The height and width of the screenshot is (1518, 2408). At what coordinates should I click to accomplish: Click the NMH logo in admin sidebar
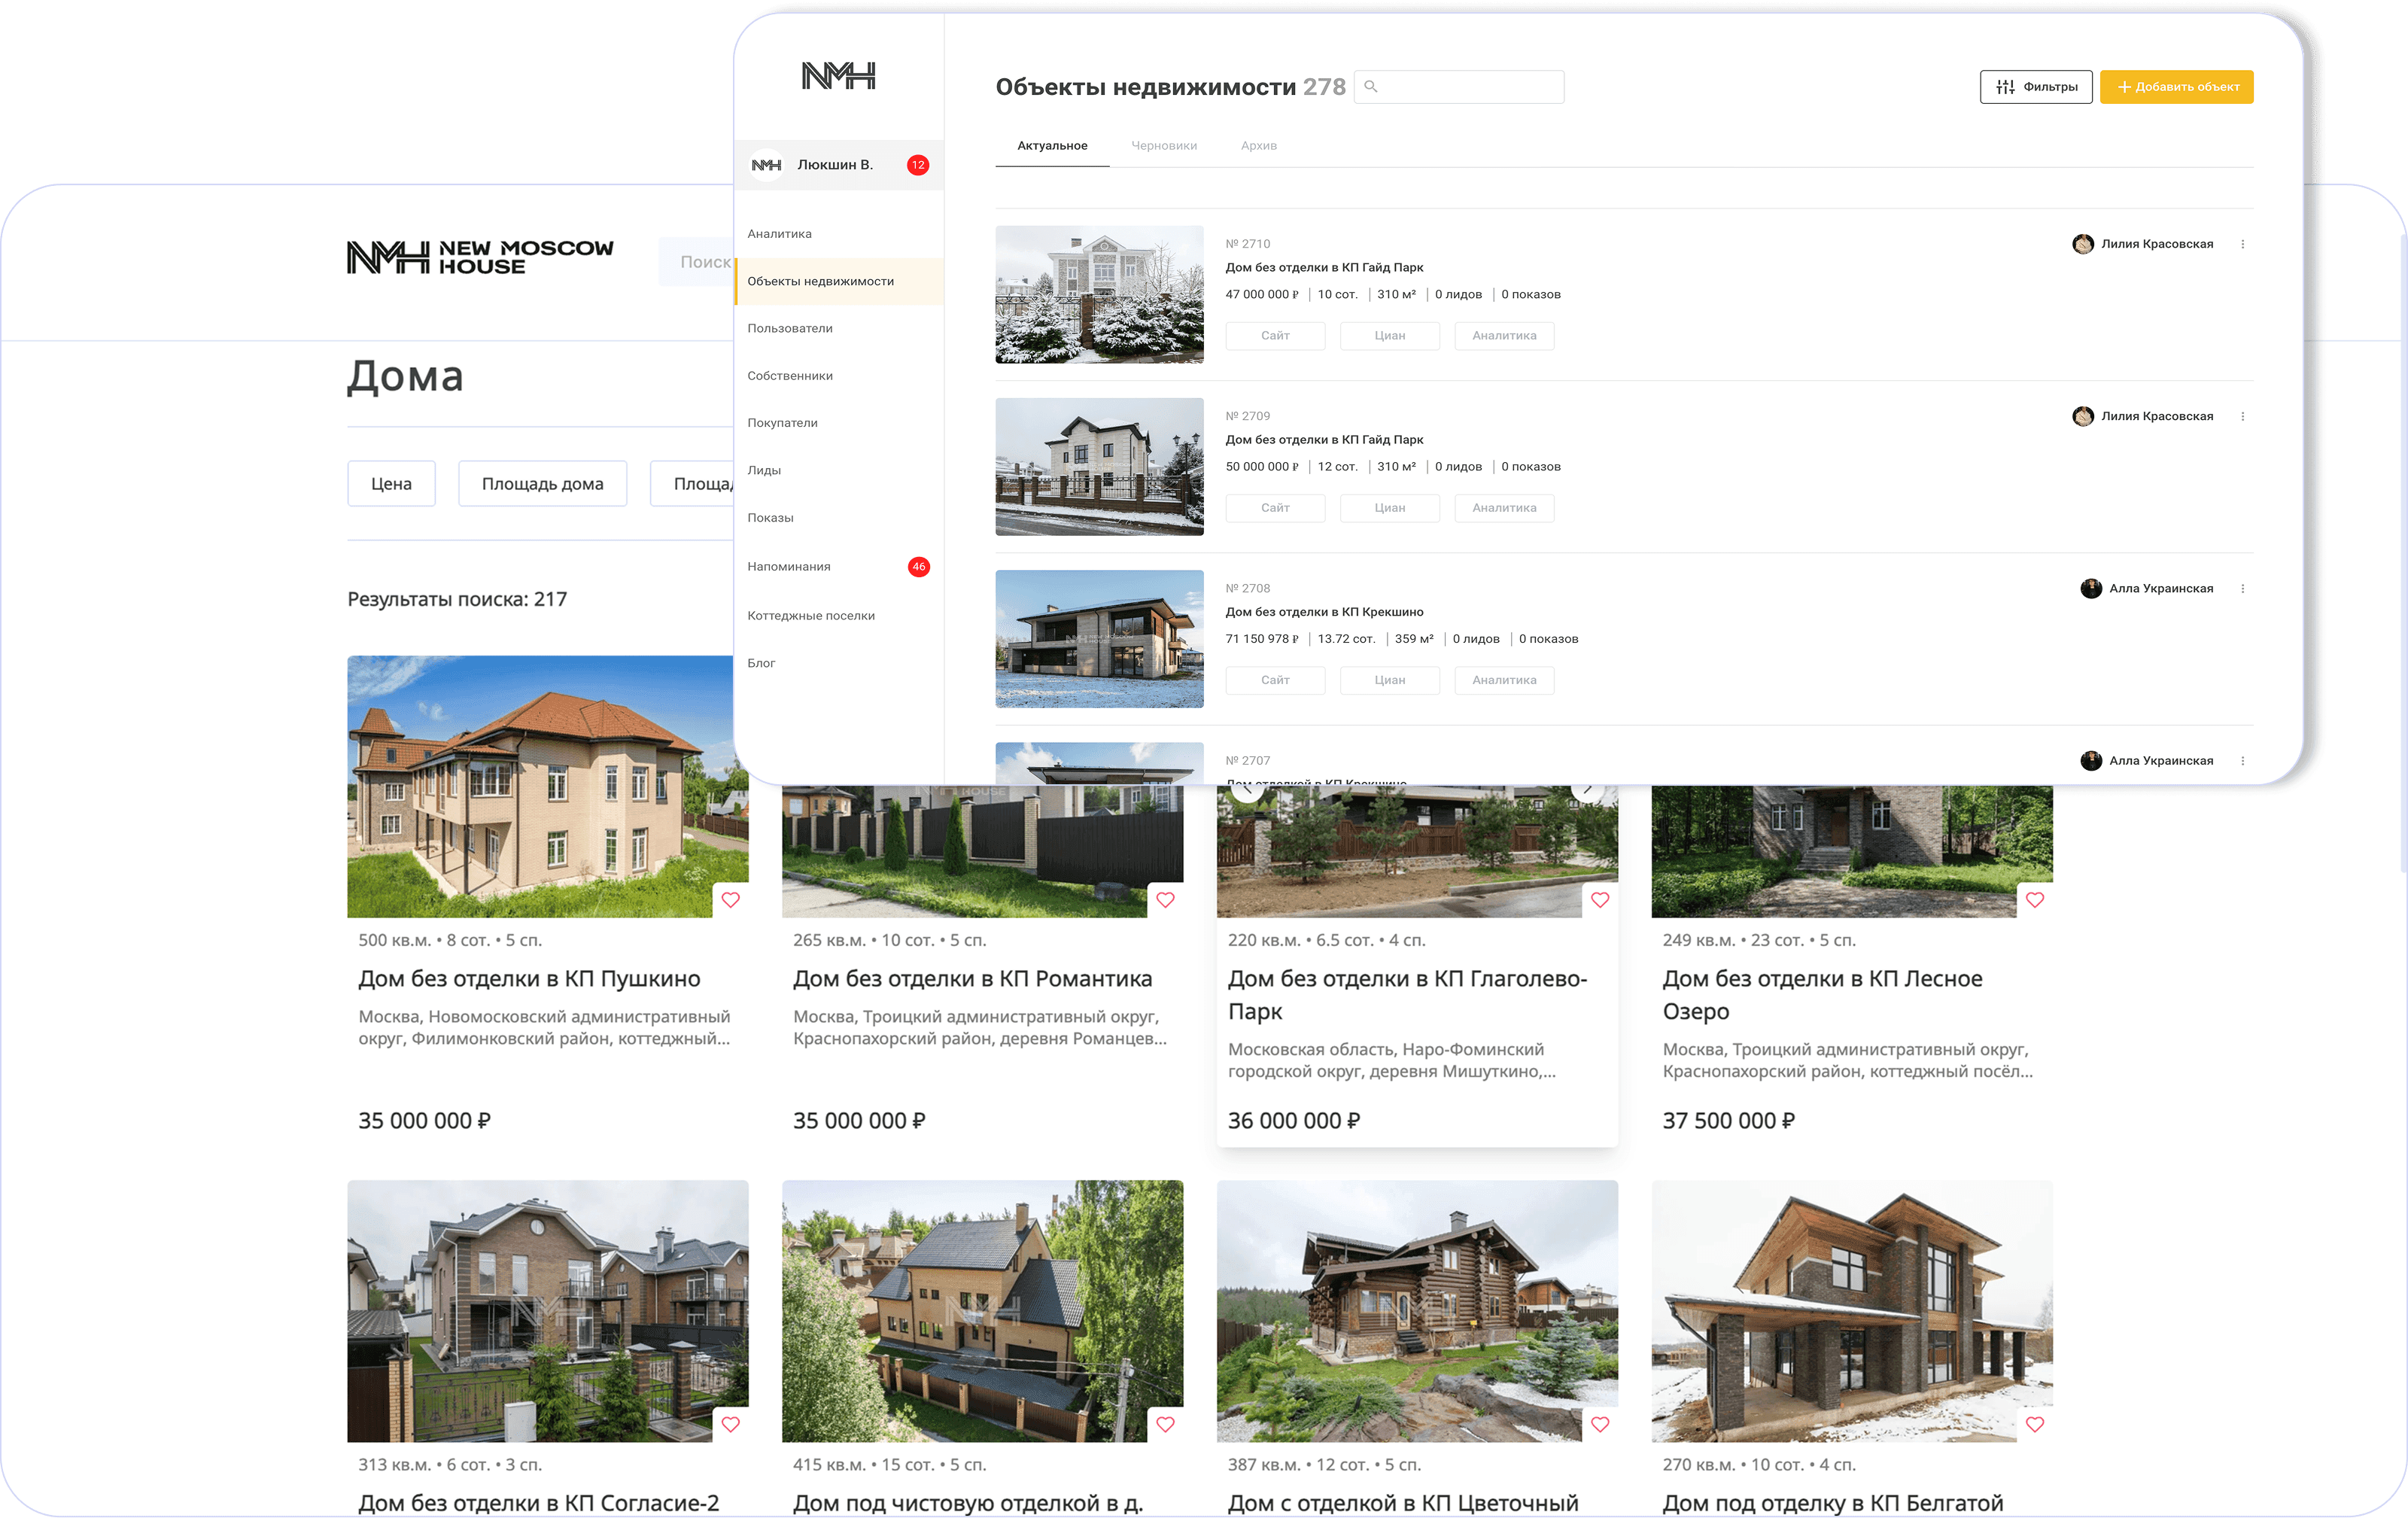click(x=838, y=76)
